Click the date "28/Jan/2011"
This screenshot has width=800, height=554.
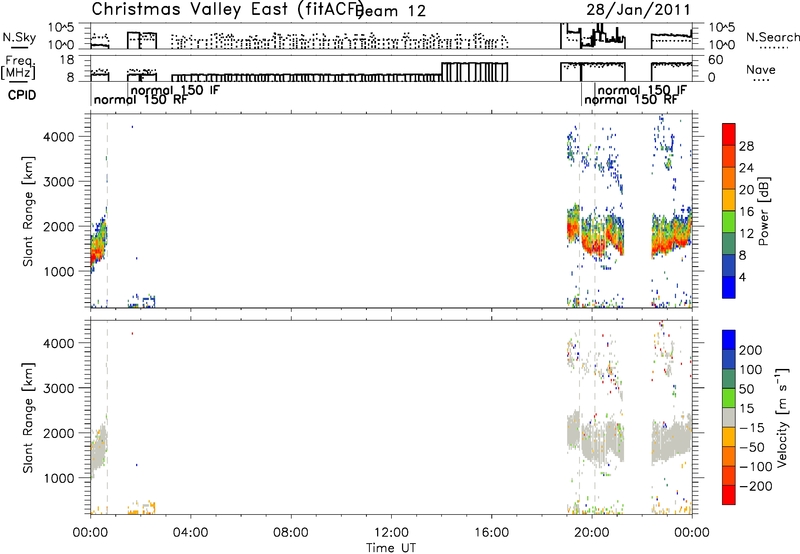(638, 9)
